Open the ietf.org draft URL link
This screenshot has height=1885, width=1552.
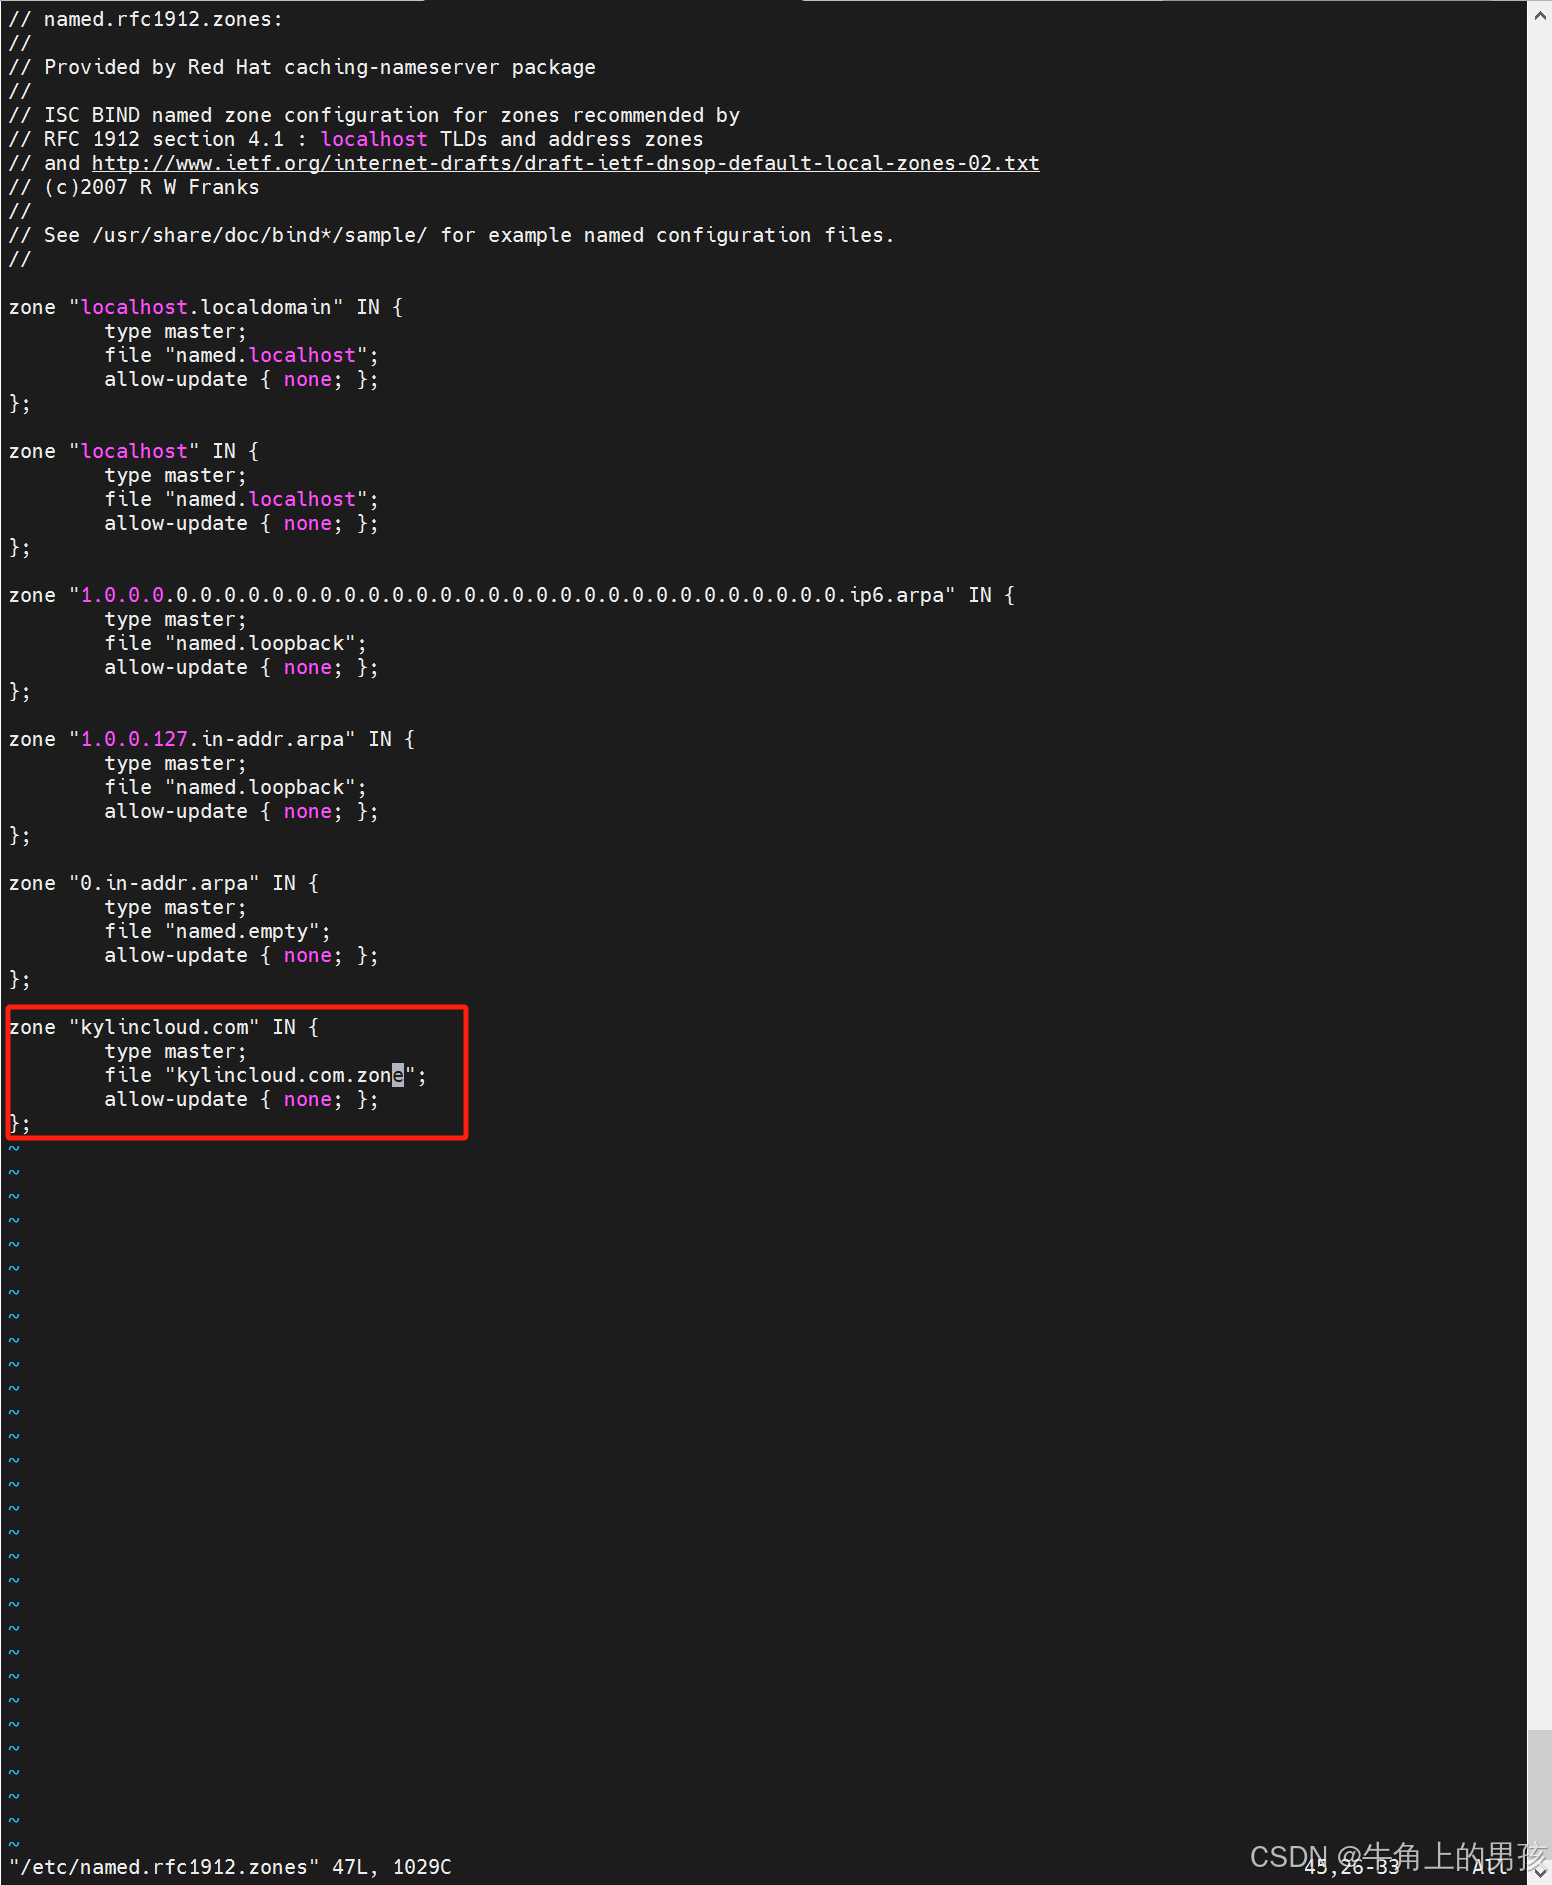565,163
